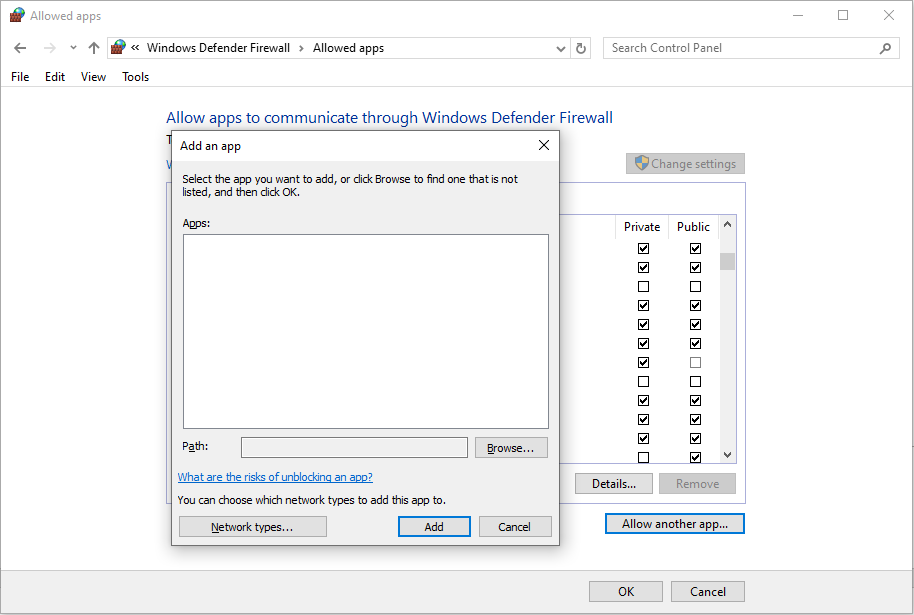Confirm with the main window OK button
This screenshot has width=914, height=615.
point(626,592)
